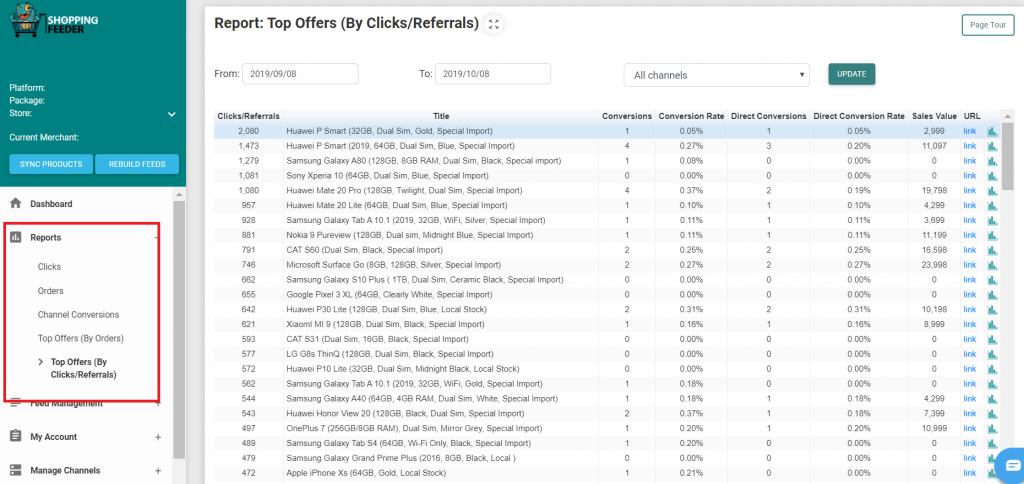The width and height of the screenshot is (1024, 484).
Task: Open chart icon for Huawei P10 Lite row
Action: click(993, 369)
